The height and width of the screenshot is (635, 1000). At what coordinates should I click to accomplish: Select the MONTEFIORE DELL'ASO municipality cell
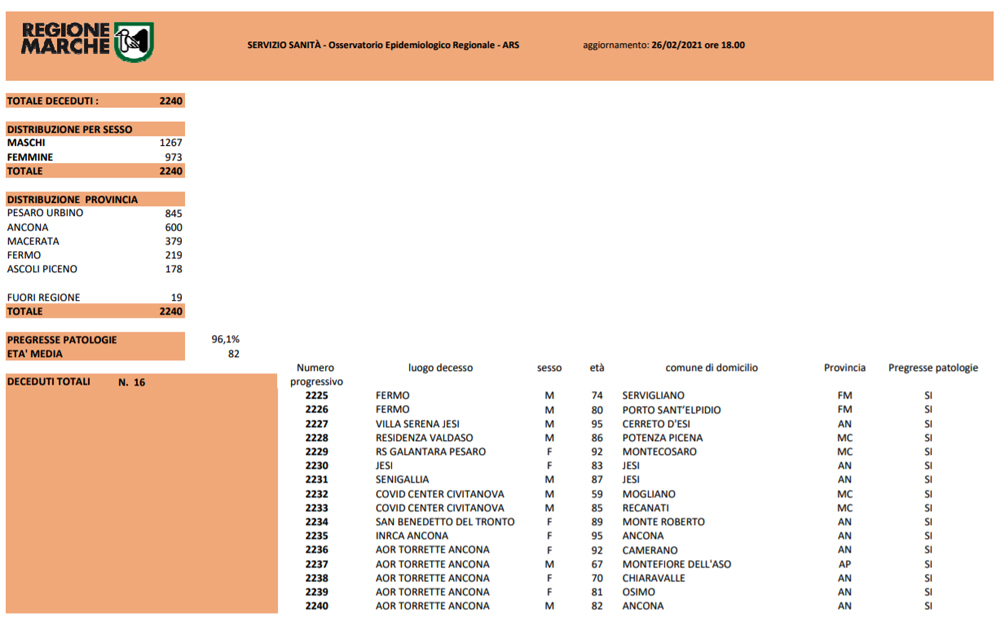(676, 564)
